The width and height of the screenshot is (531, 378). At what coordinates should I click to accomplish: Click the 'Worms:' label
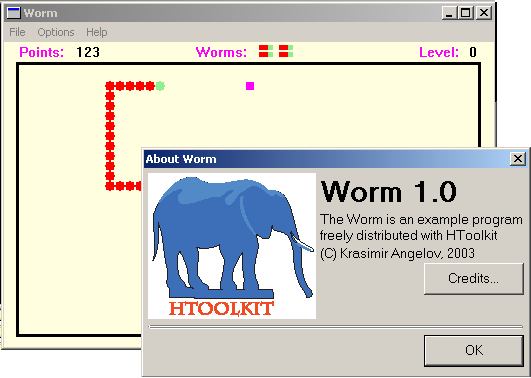tap(221, 52)
